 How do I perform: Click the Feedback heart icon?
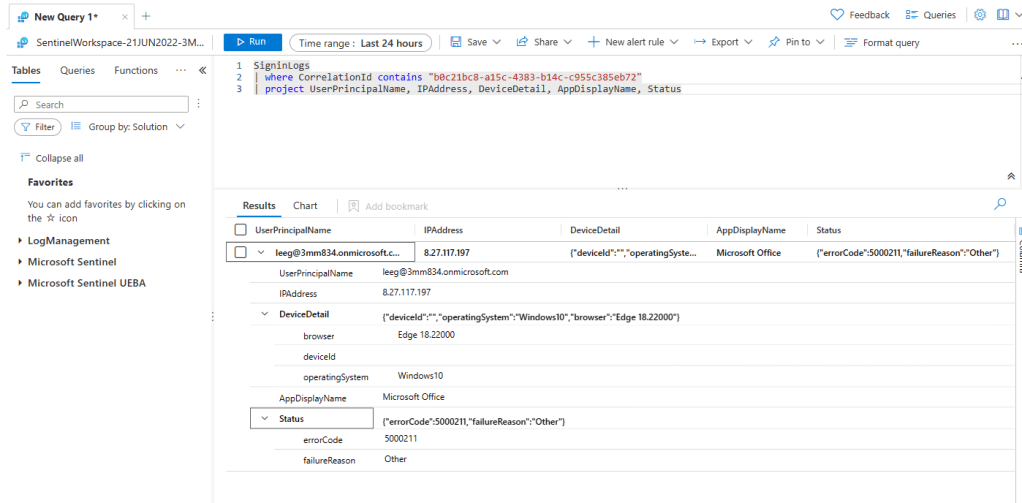[838, 15]
